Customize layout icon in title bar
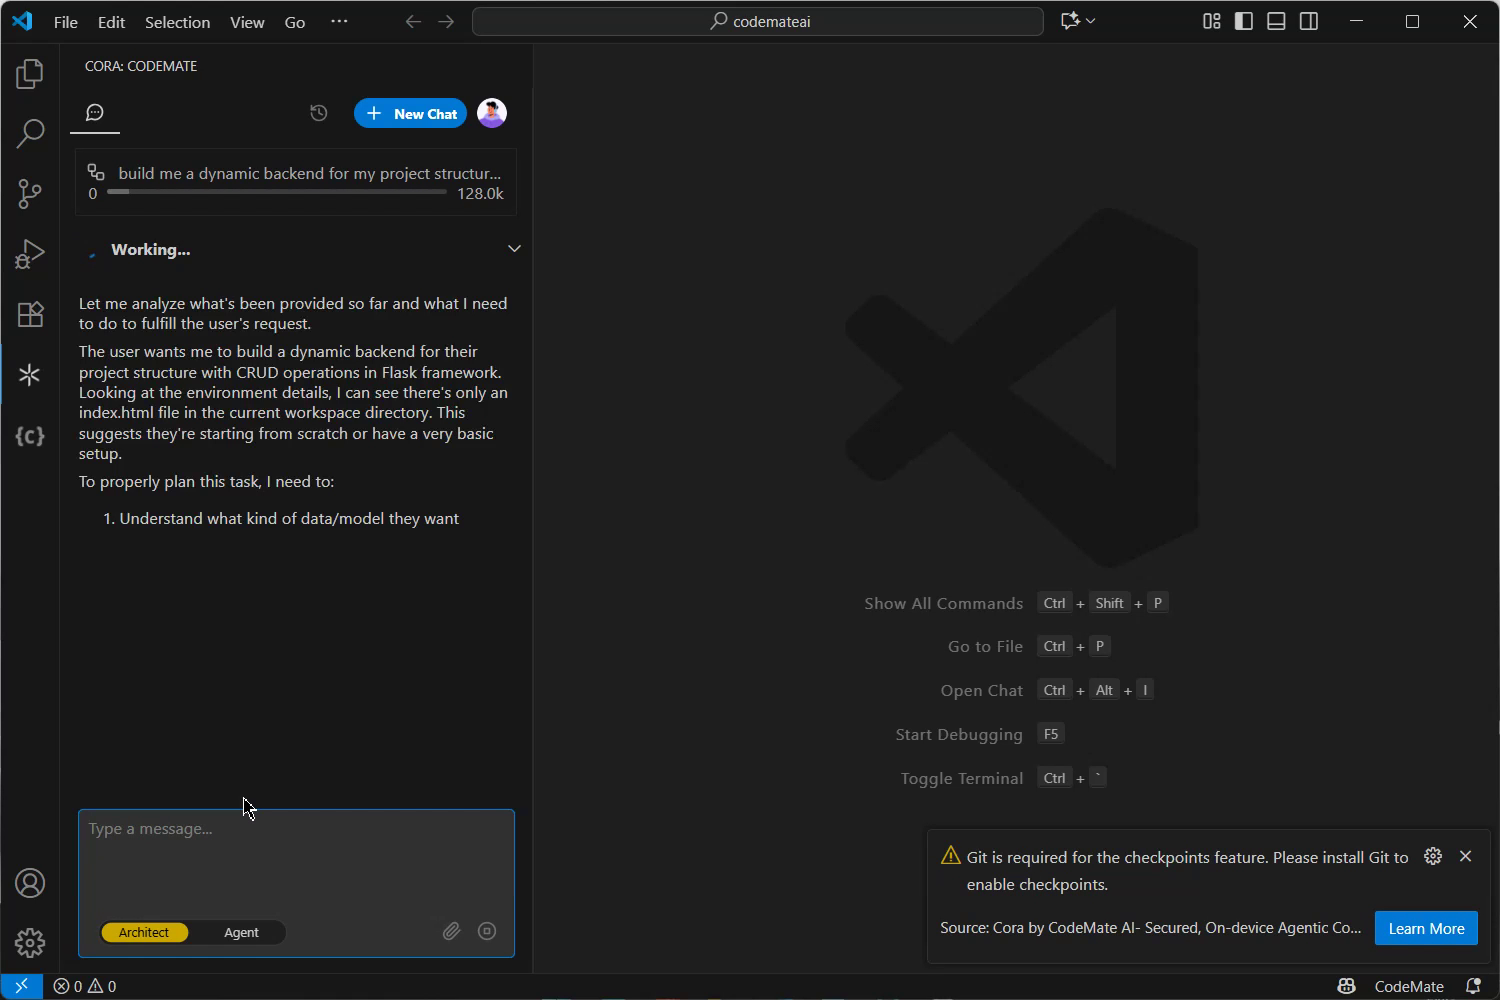The image size is (1500, 1000). pyautogui.click(x=1212, y=21)
